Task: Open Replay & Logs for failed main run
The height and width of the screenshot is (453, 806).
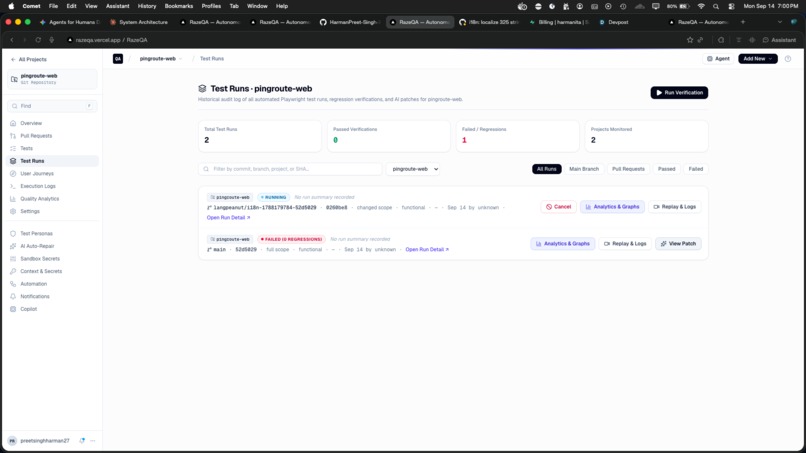Action: [x=625, y=244]
